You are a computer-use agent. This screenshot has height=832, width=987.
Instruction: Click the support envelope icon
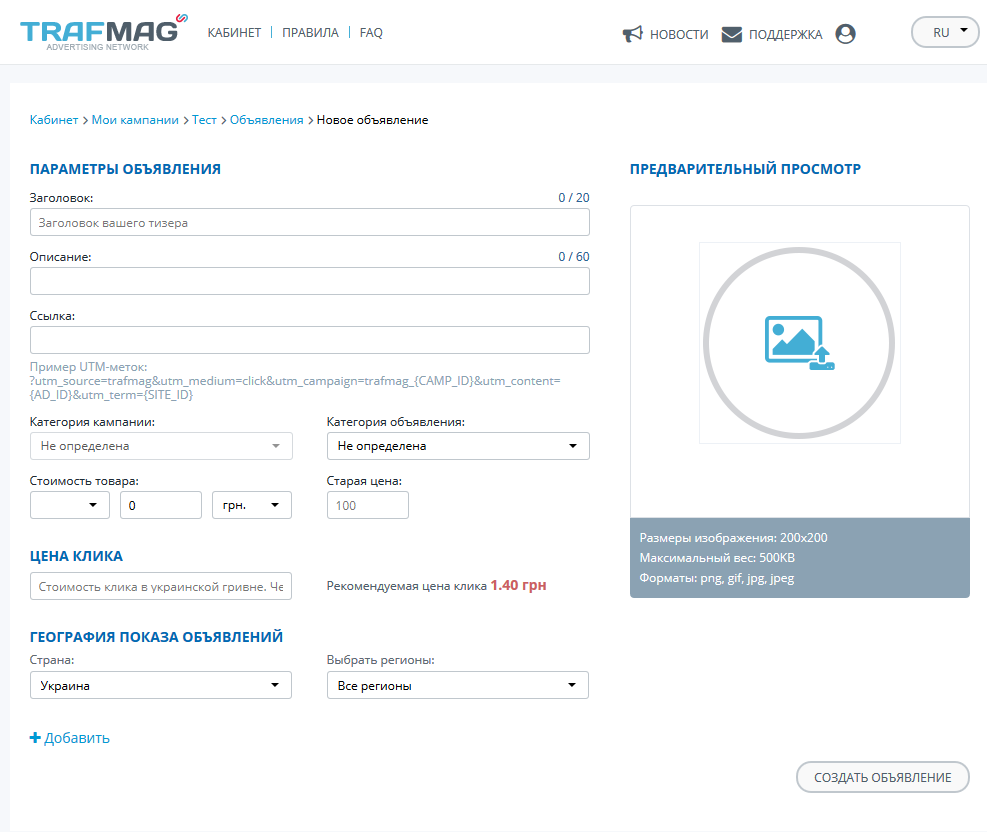click(x=732, y=34)
